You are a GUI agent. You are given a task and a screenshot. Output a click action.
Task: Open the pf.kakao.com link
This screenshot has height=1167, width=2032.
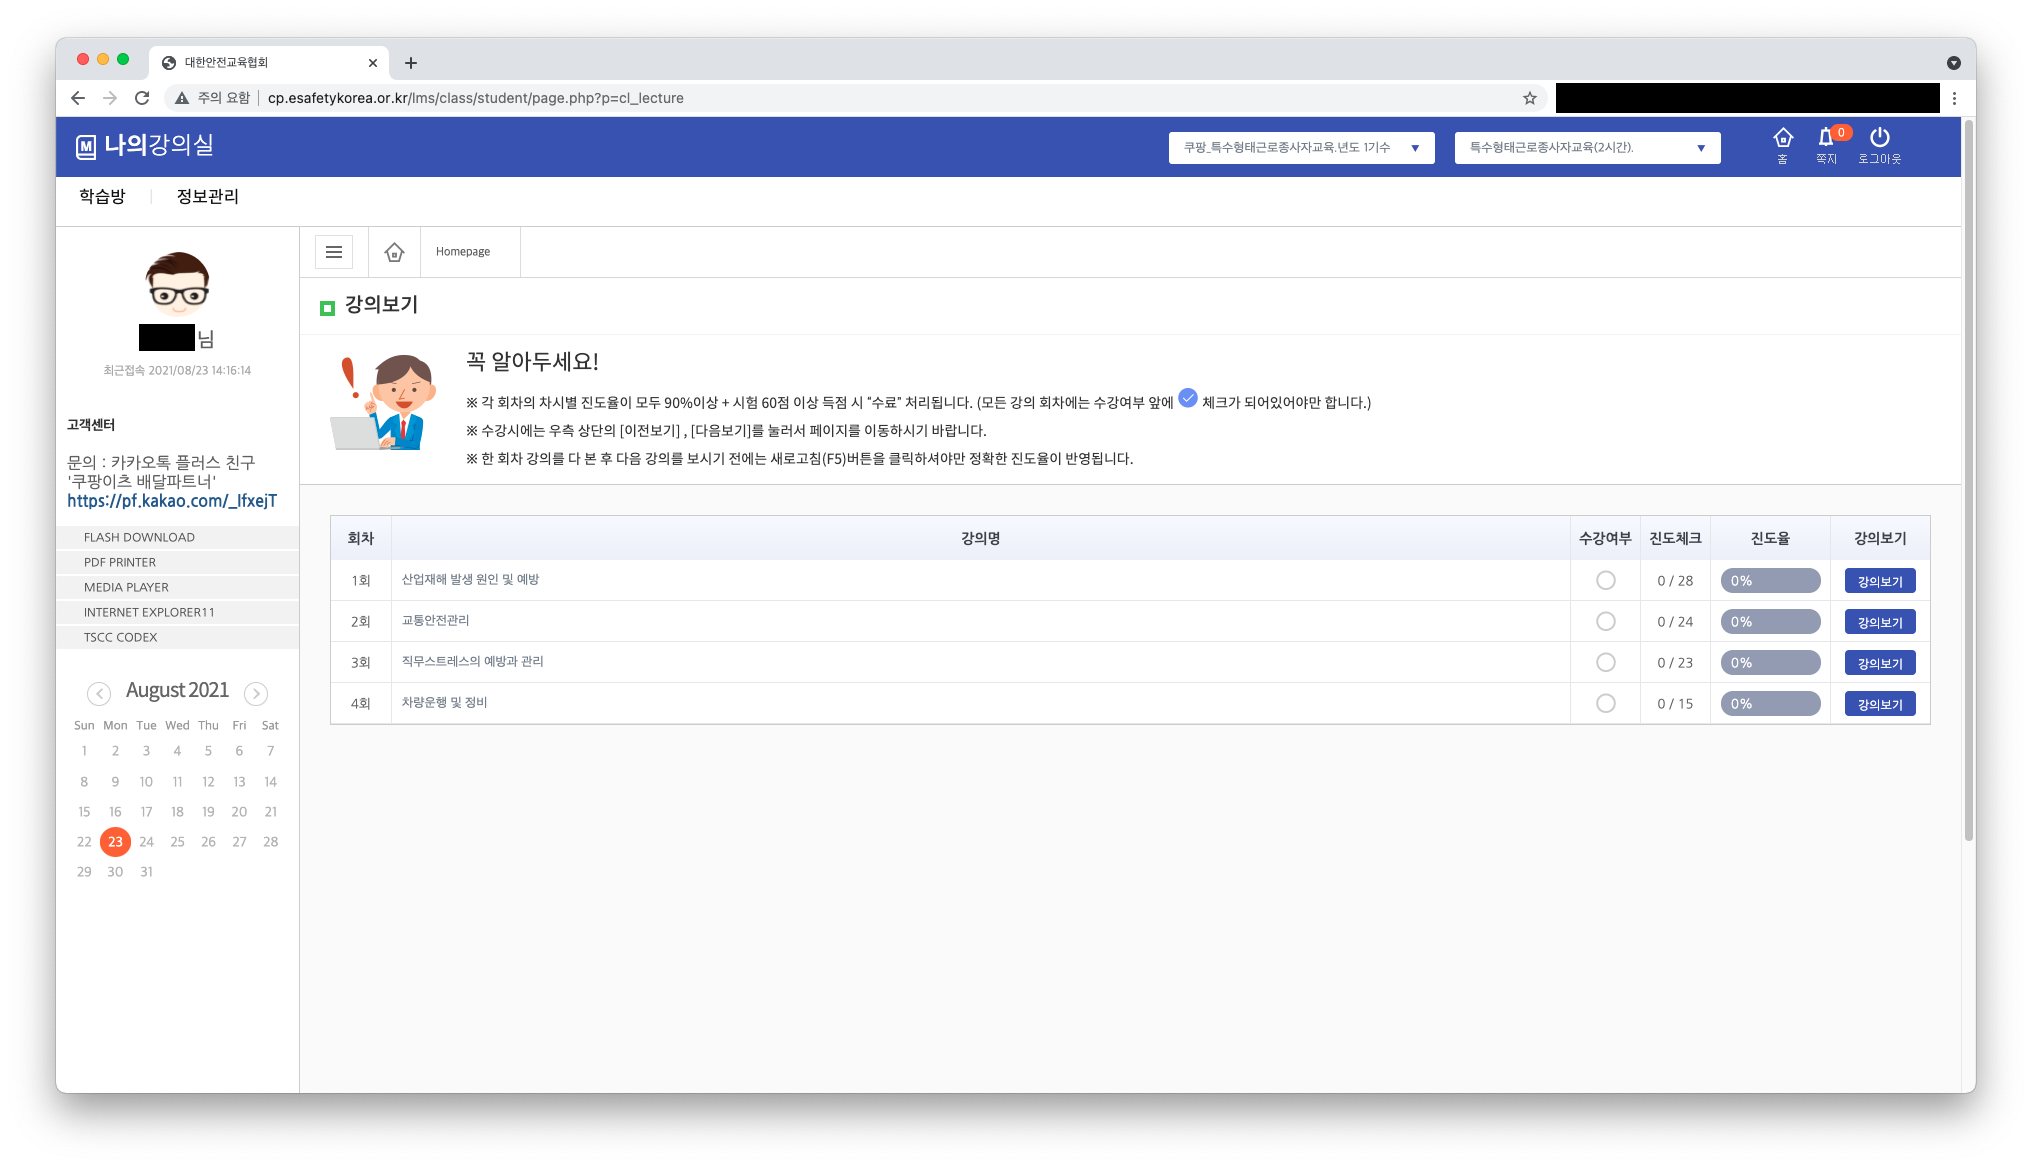click(172, 501)
